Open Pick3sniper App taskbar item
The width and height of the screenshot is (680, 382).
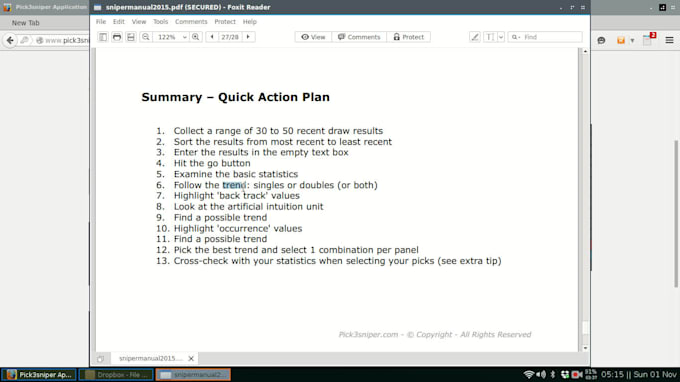[39, 375]
